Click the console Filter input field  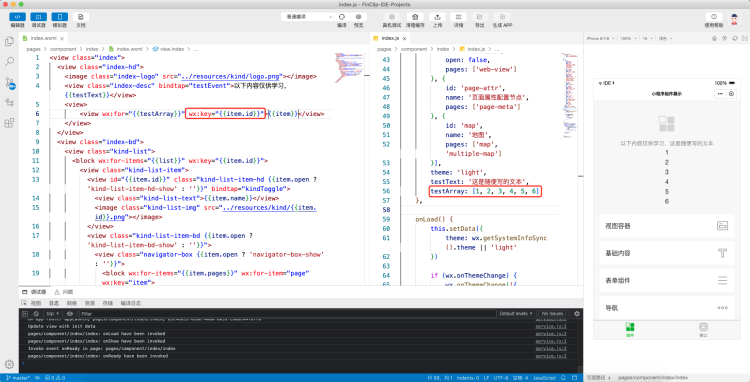click(286, 314)
